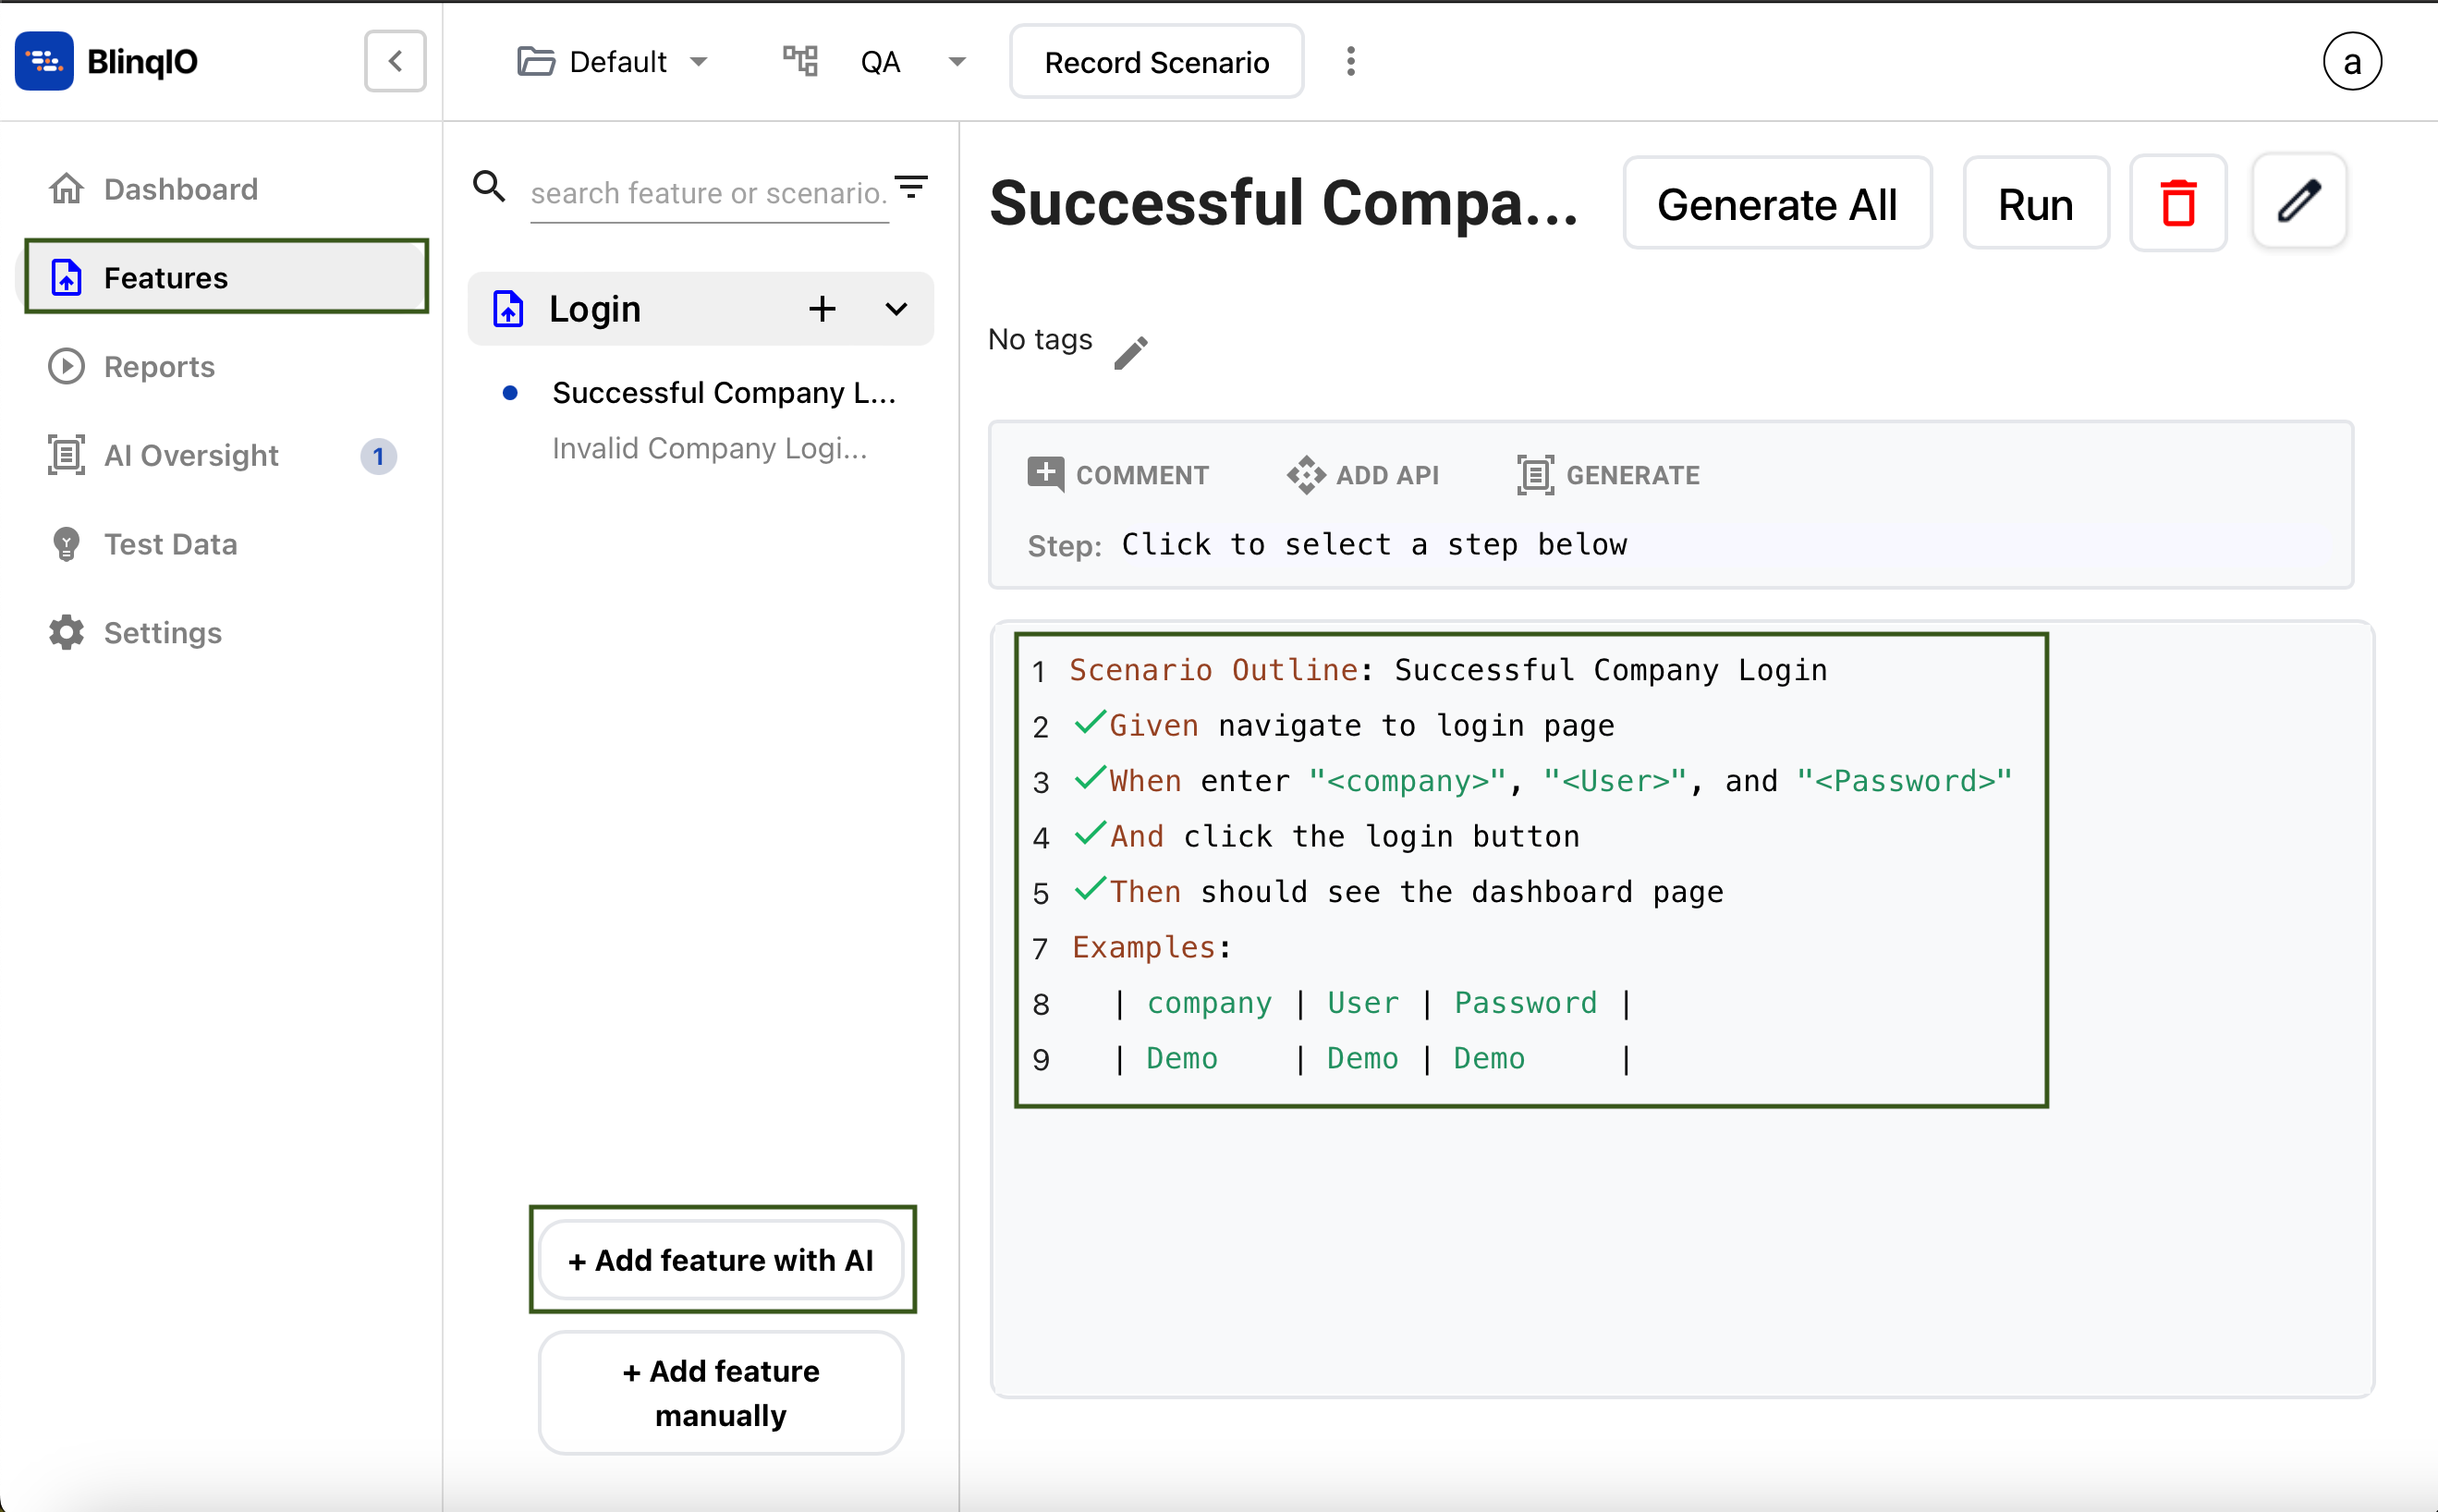Collapse the Login feature chevron
The width and height of the screenshot is (2438, 1512).
pos(896,309)
